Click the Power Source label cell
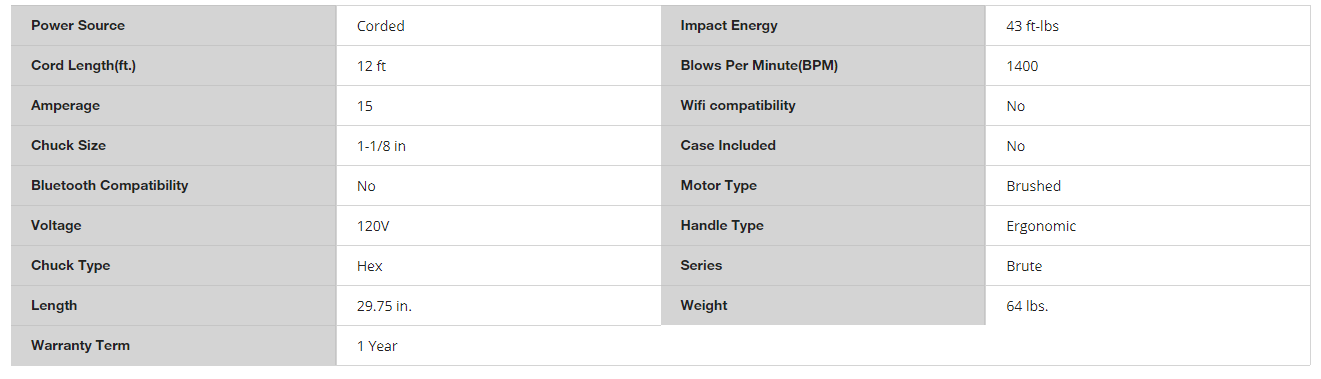The height and width of the screenshot is (379, 1321). click(174, 26)
